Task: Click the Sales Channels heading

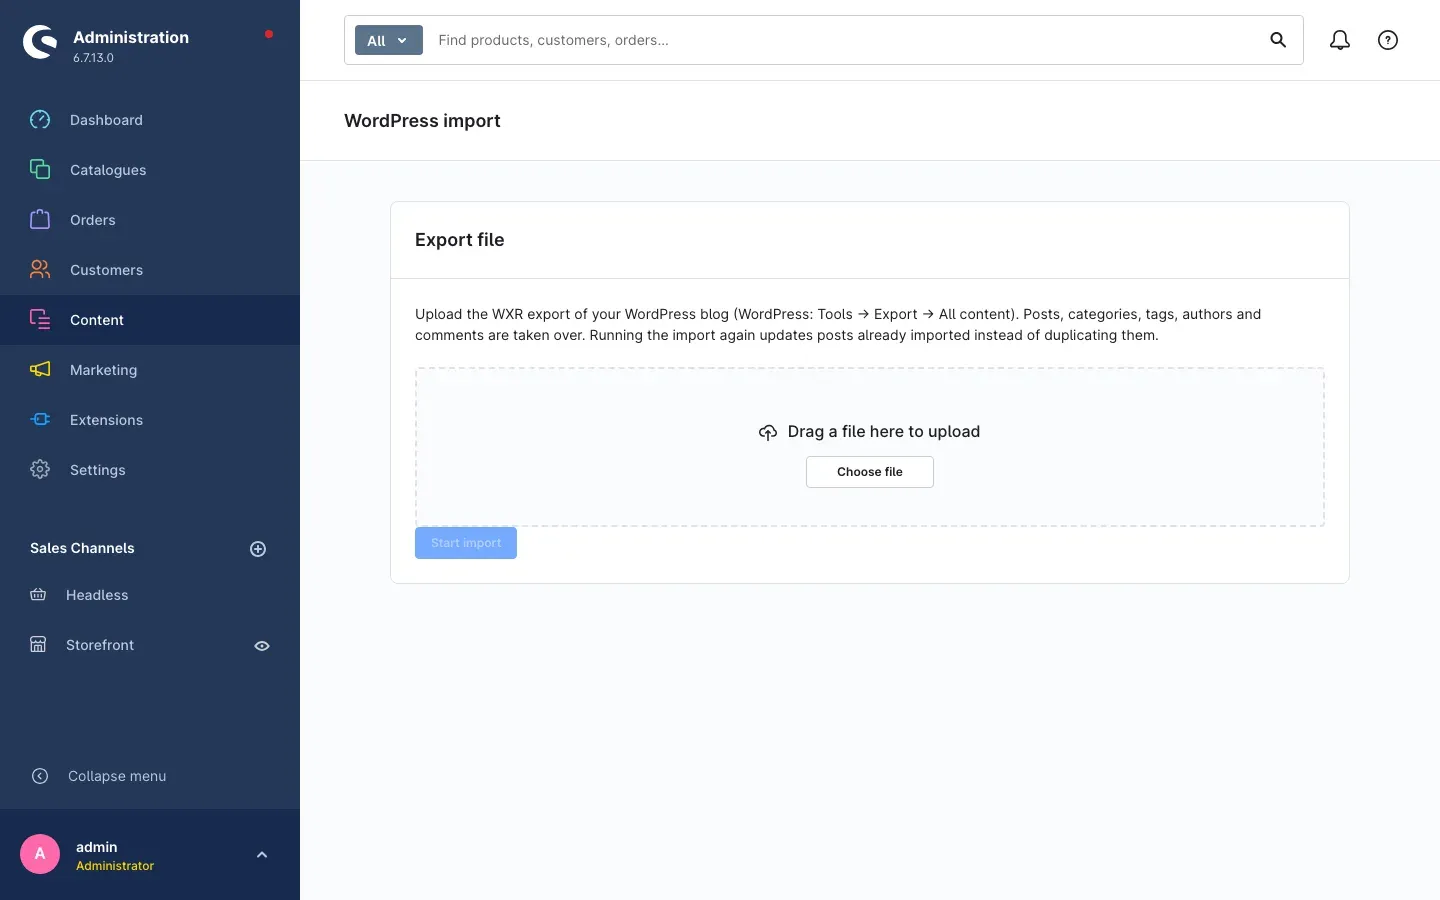Action: pyautogui.click(x=82, y=548)
